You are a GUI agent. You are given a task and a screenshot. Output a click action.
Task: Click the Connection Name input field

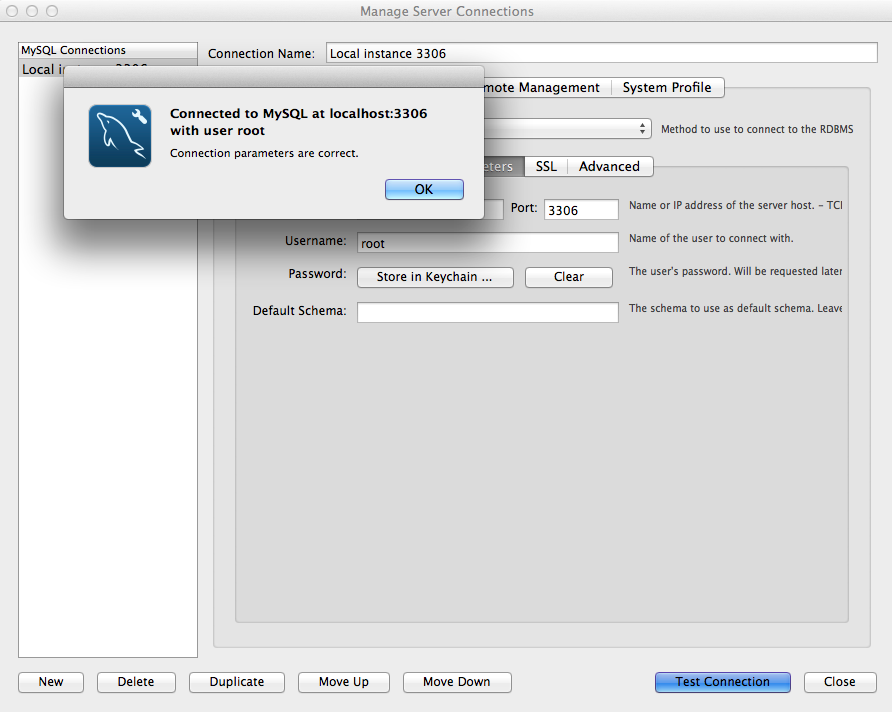coord(601,53)
